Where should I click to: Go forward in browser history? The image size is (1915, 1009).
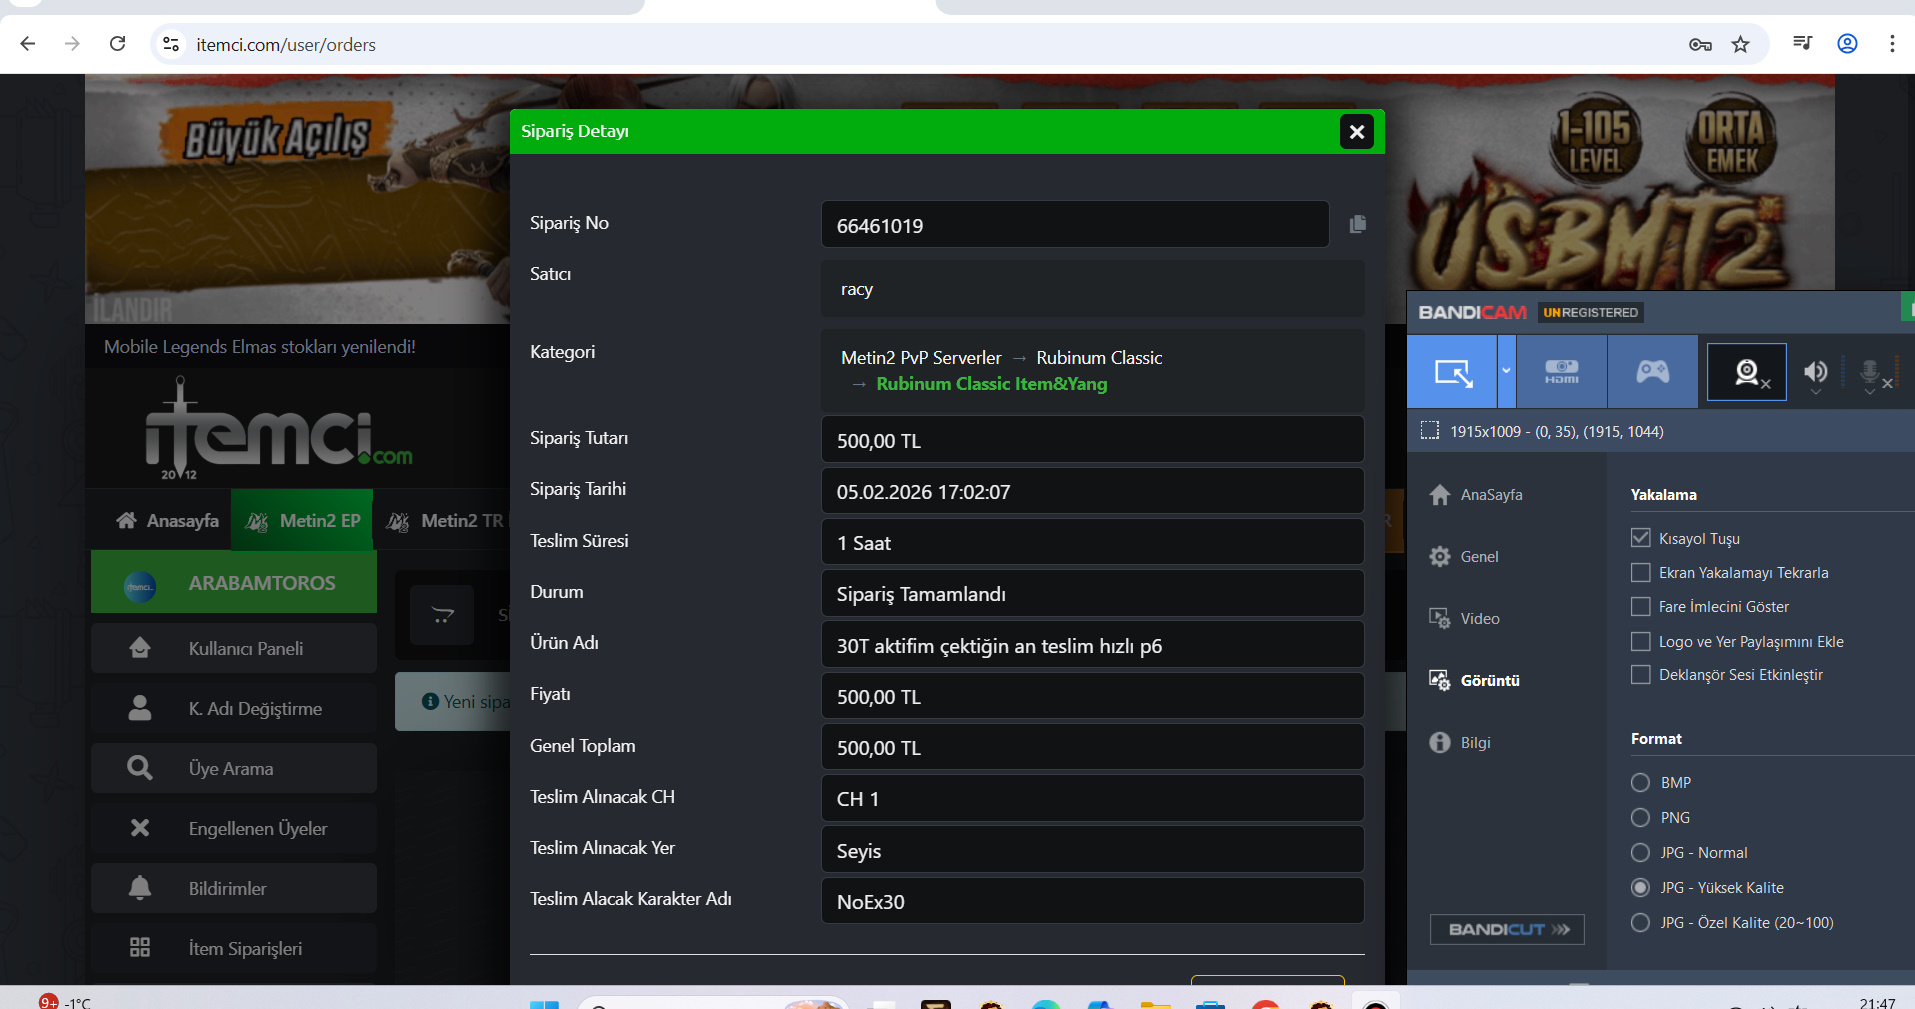pos(72,44)
